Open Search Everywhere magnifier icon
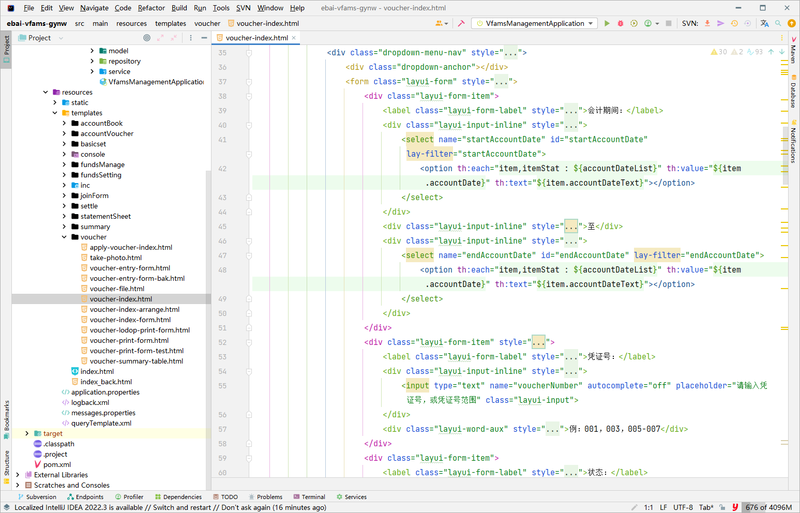The height and width of the screenshot is (513, 800). [778, 22]
